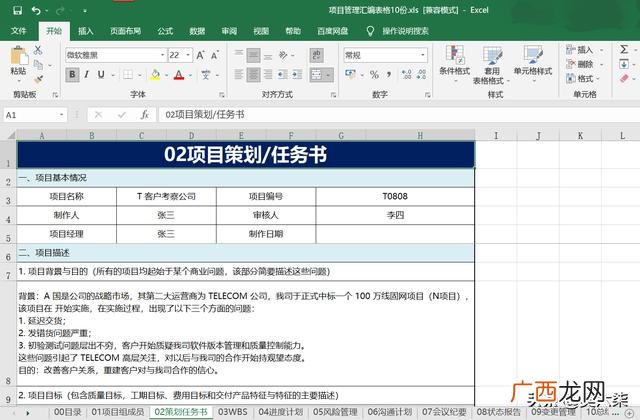Apply comma style separator
The image size is (640, 420).
coord(389,75)
